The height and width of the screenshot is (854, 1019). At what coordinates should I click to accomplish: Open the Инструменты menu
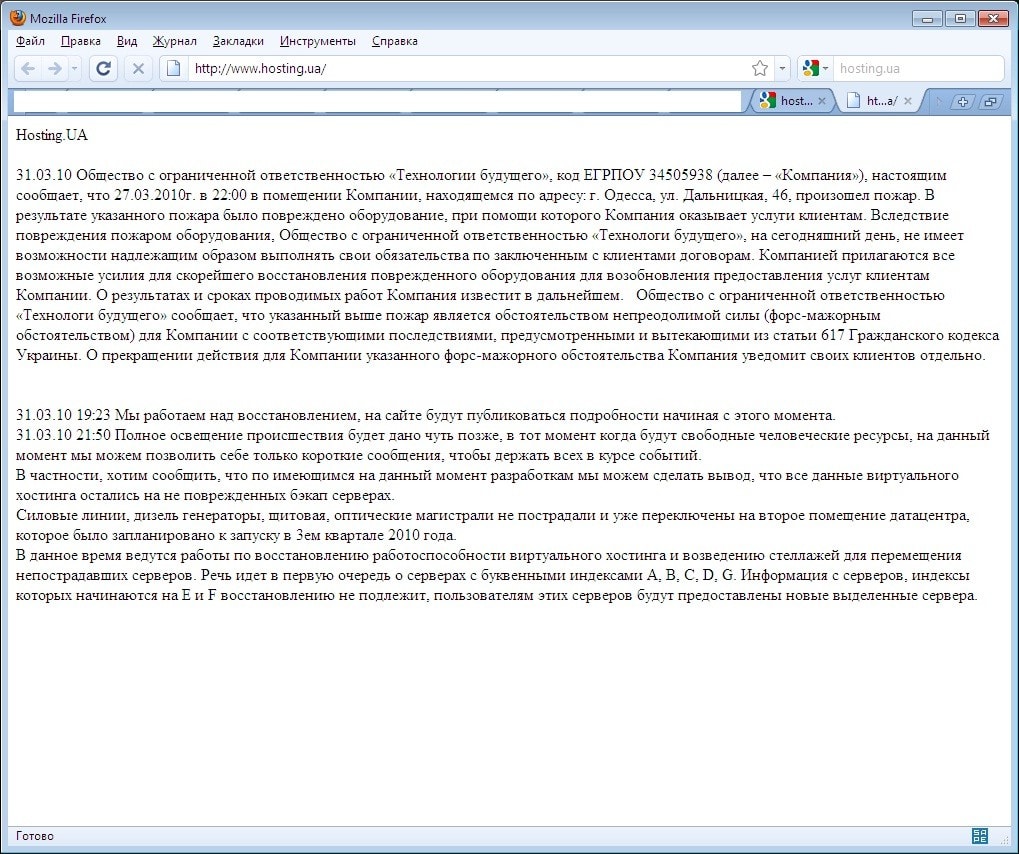tap(317, 41)
